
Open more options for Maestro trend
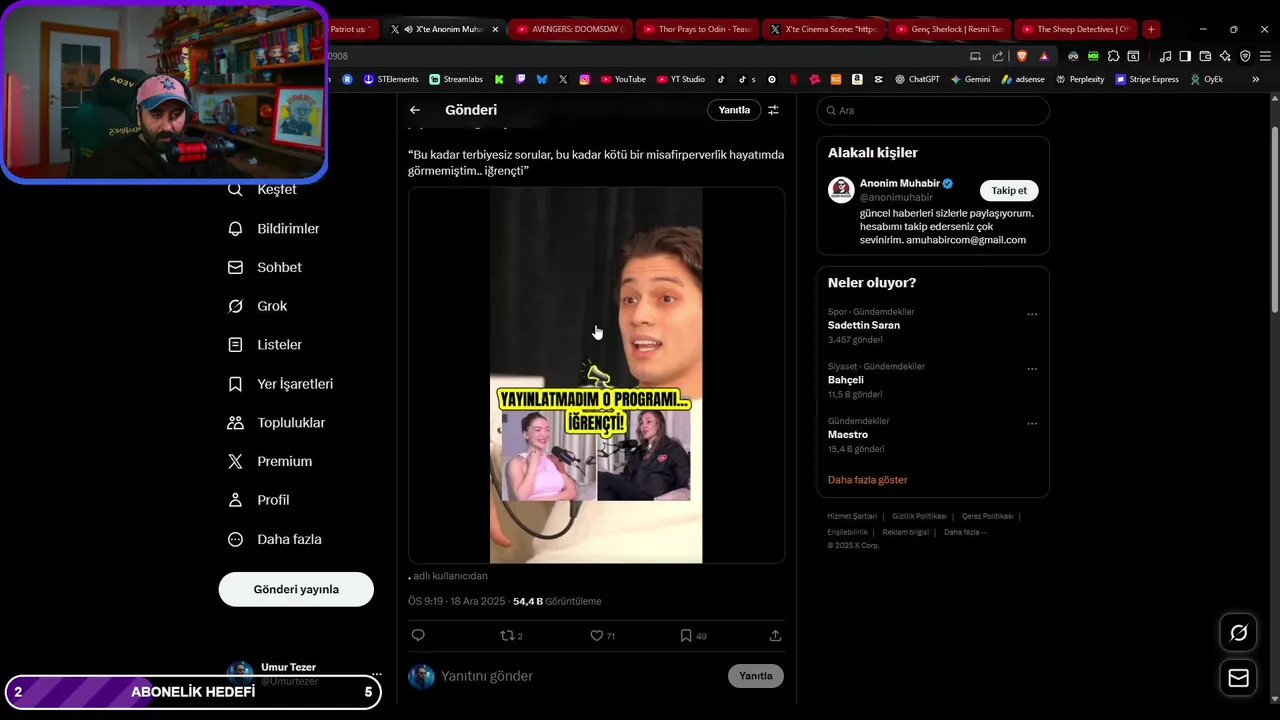1032,423
